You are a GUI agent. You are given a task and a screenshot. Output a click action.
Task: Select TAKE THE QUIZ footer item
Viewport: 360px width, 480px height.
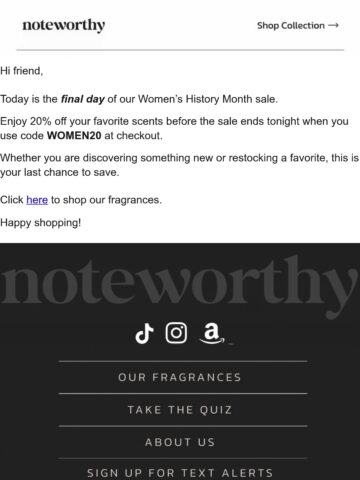[180, 410]
